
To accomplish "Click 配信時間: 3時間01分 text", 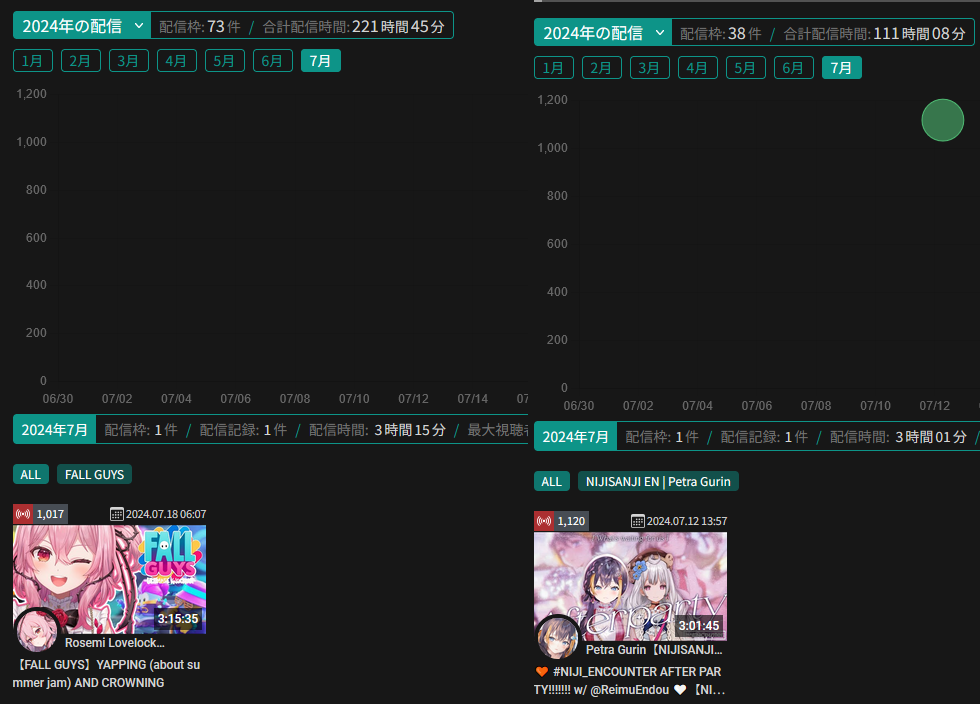I will pos(899,437).
